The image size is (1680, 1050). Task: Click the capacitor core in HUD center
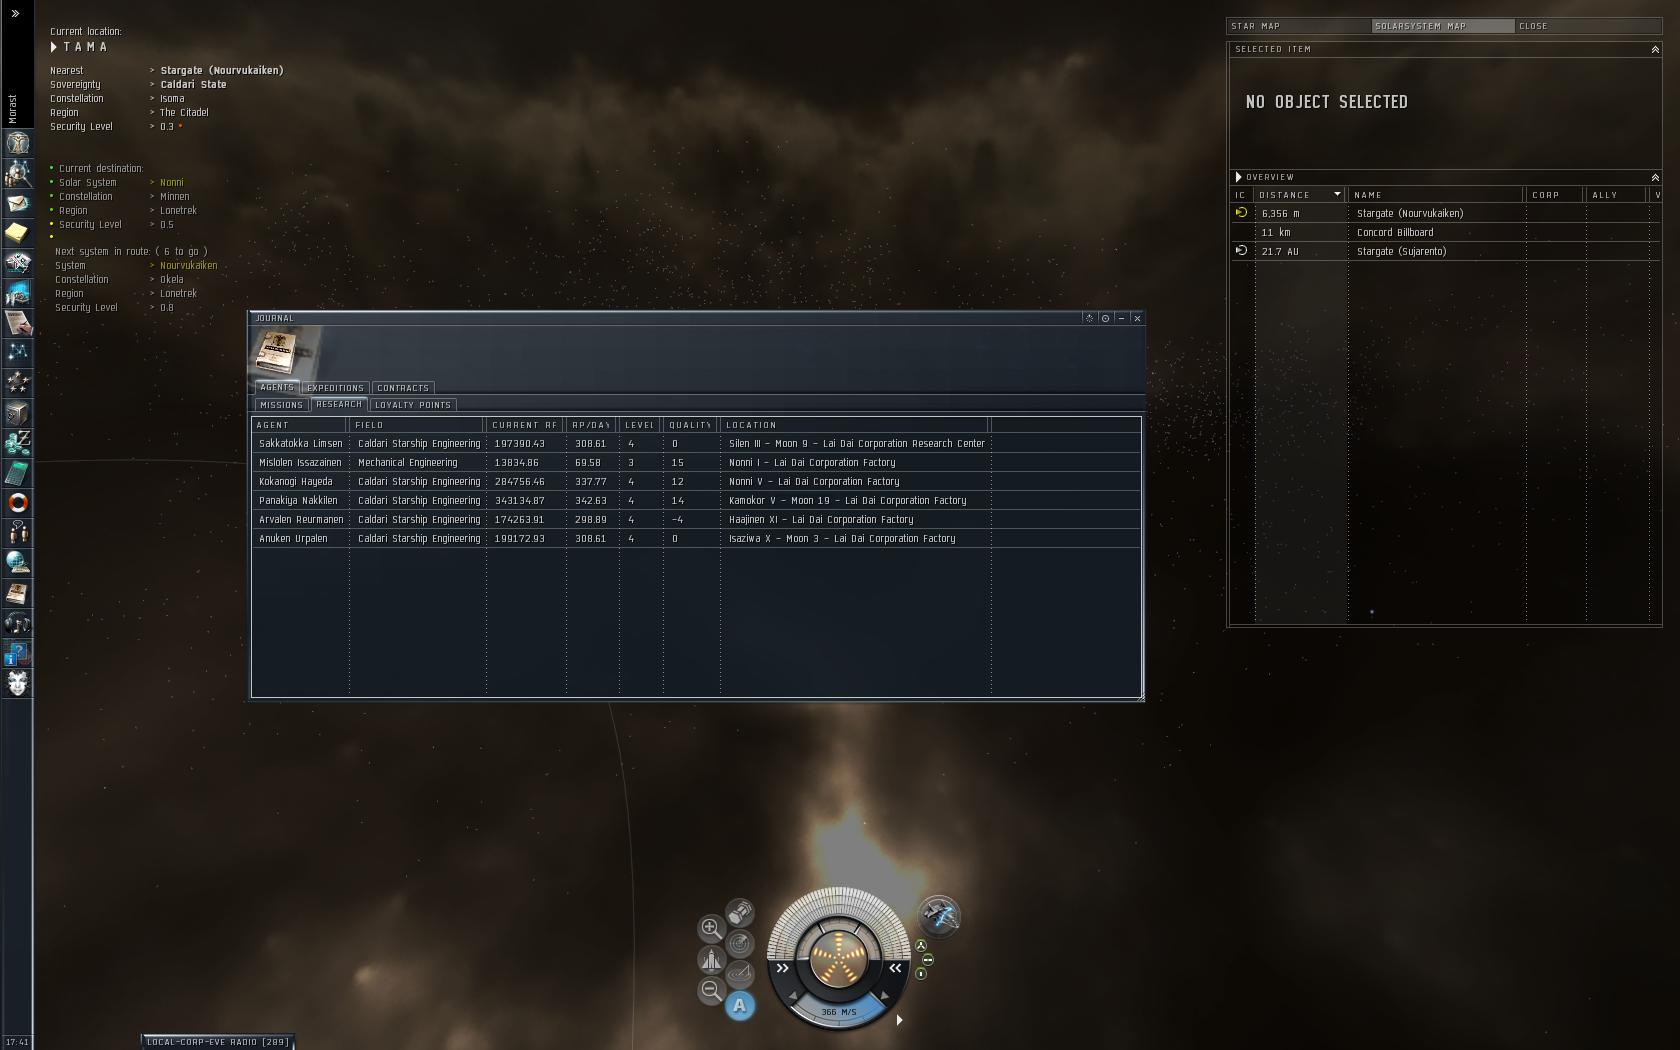pyautogui.click(x=838, y=957)
